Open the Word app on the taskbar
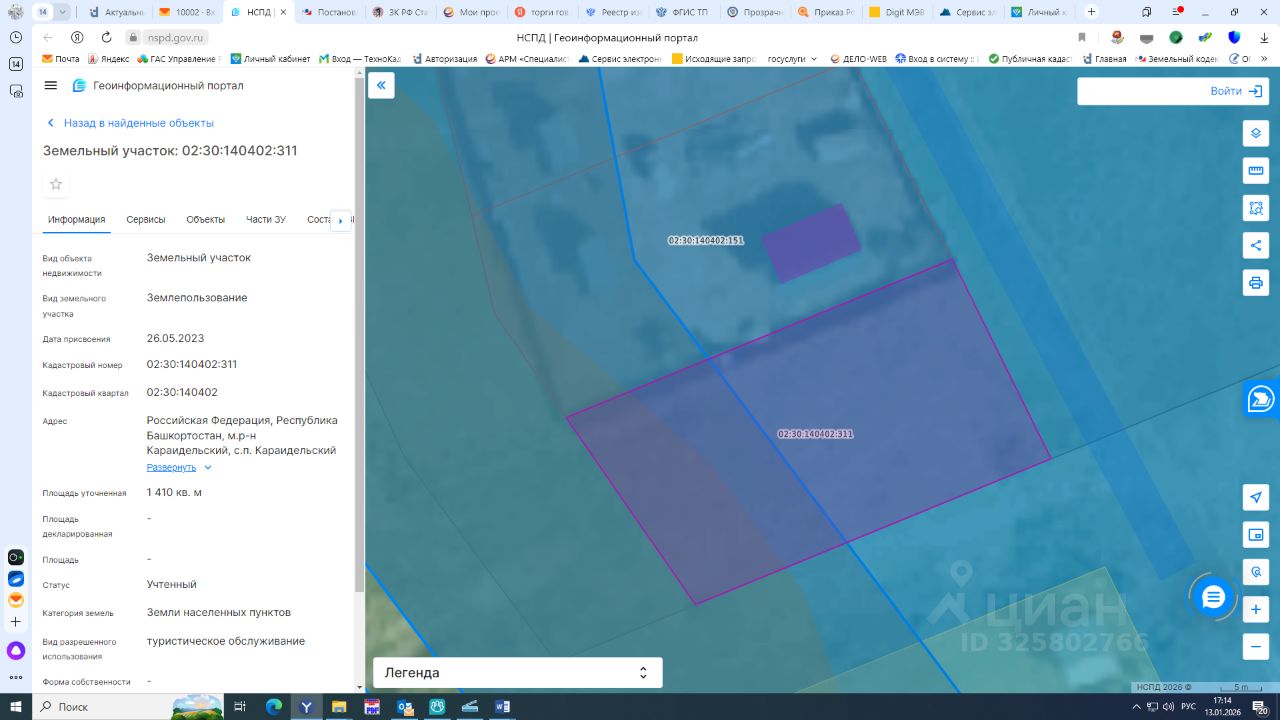This screenshot has width=1280, height=720. point(502,707)
